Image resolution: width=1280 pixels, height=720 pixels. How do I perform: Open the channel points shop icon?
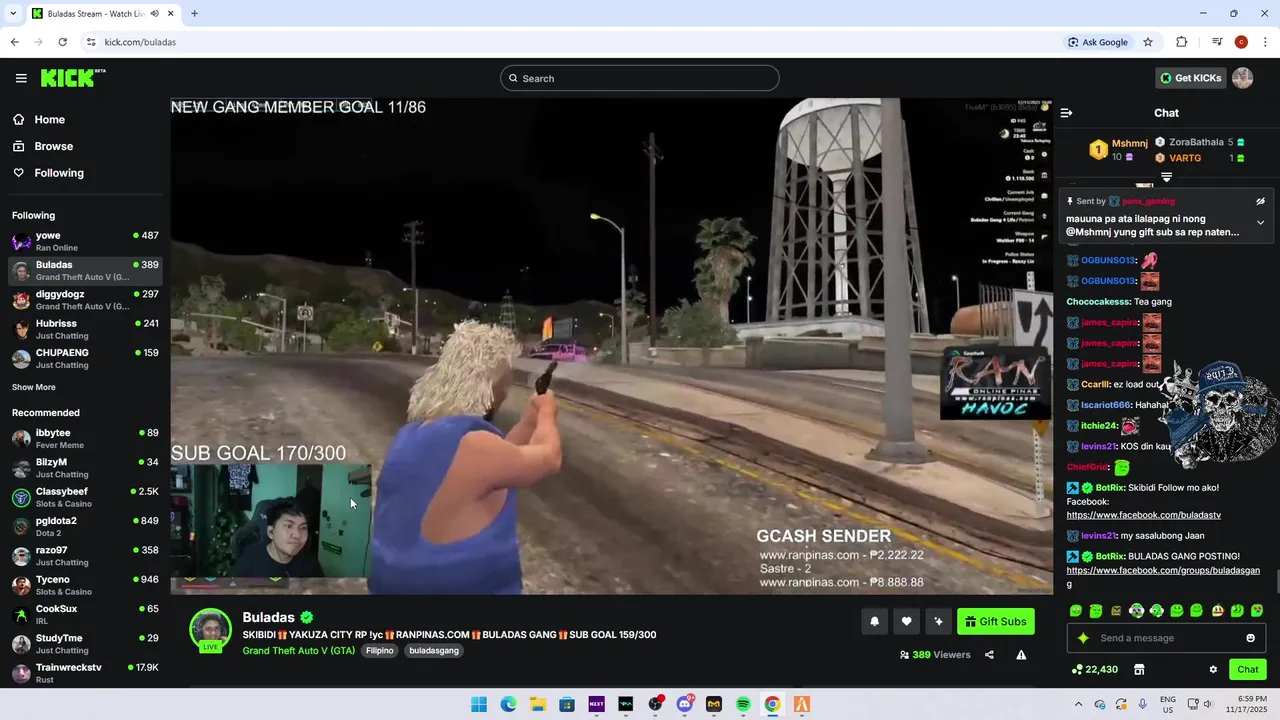1139,669
